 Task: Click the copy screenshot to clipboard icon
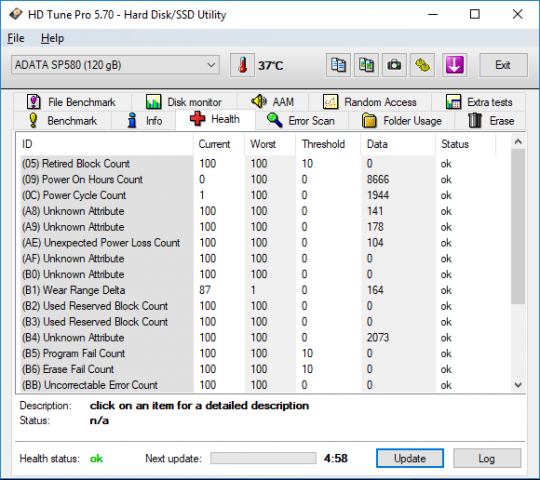366,65
